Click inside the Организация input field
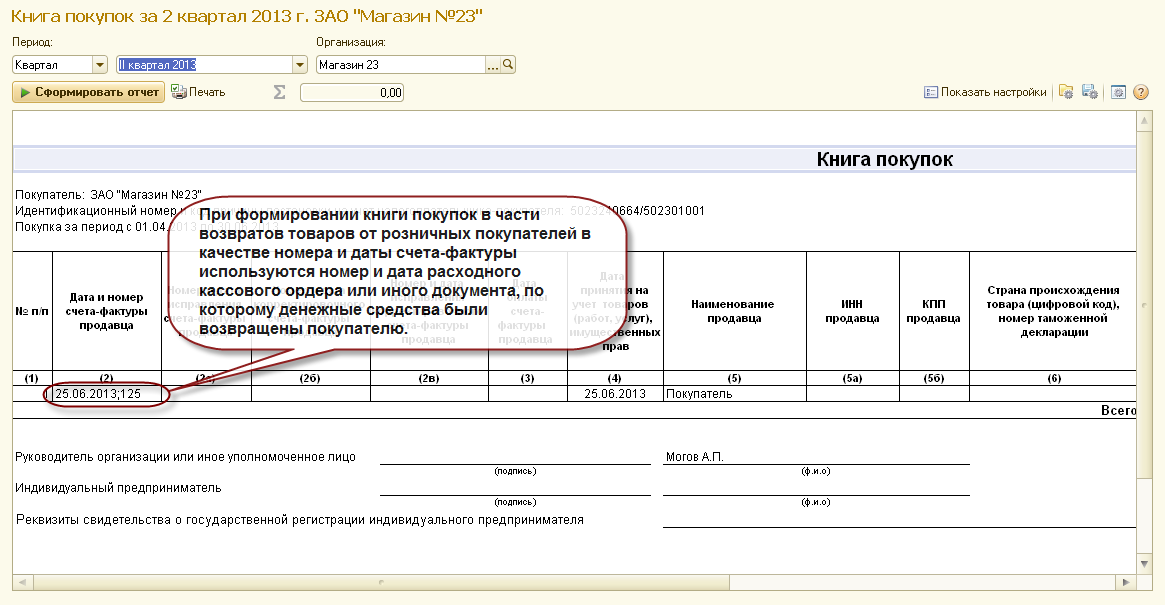This screenshot has width=1165, height=605. tap(401, 65)
